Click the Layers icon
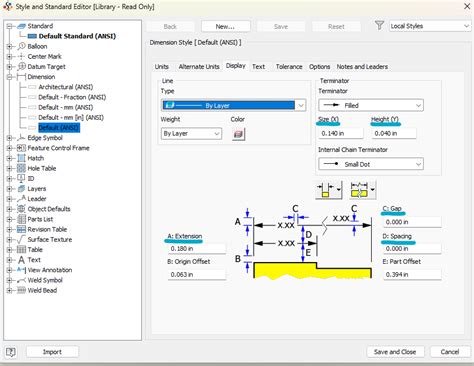Viewport: 474px width, 366px height. [22, 188]
